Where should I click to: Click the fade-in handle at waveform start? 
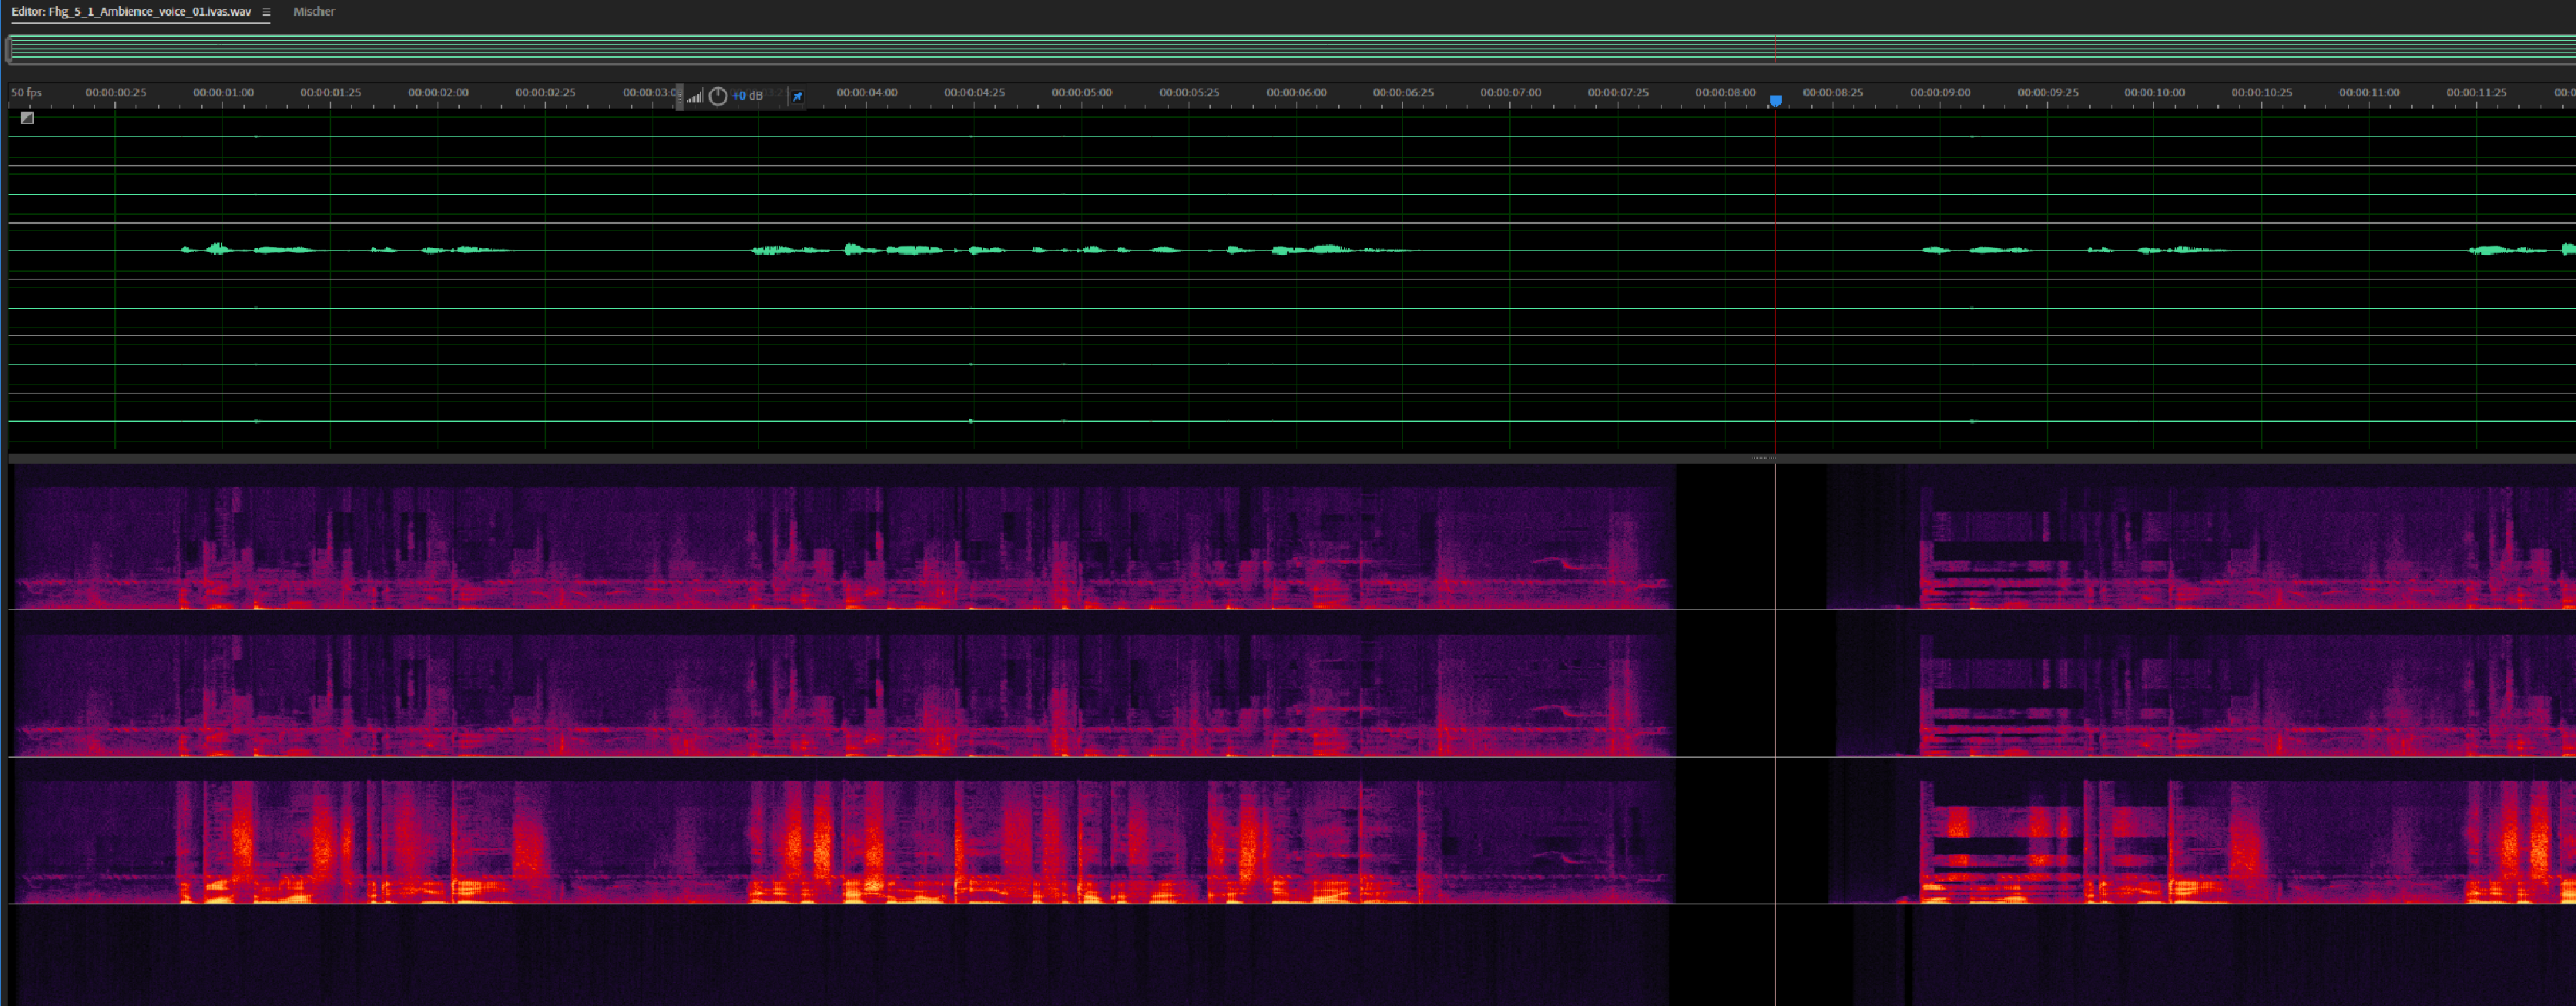[27, 118]
